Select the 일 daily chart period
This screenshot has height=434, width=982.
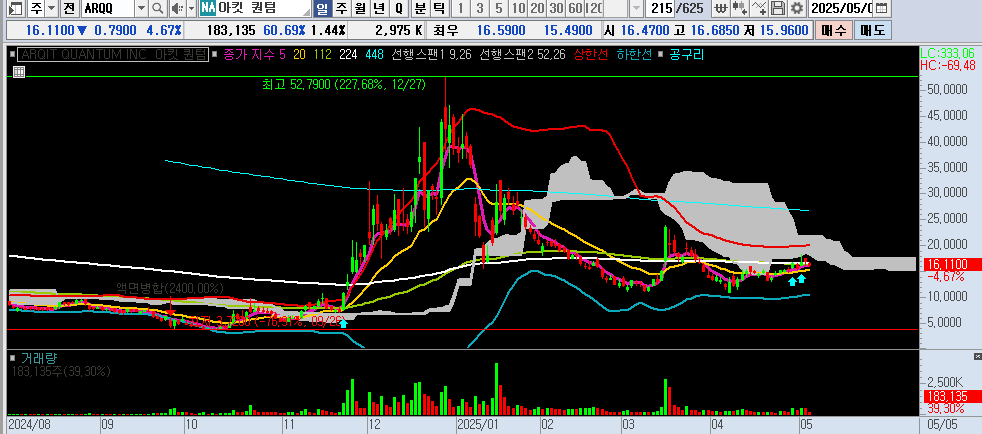[x=322, y=8]
